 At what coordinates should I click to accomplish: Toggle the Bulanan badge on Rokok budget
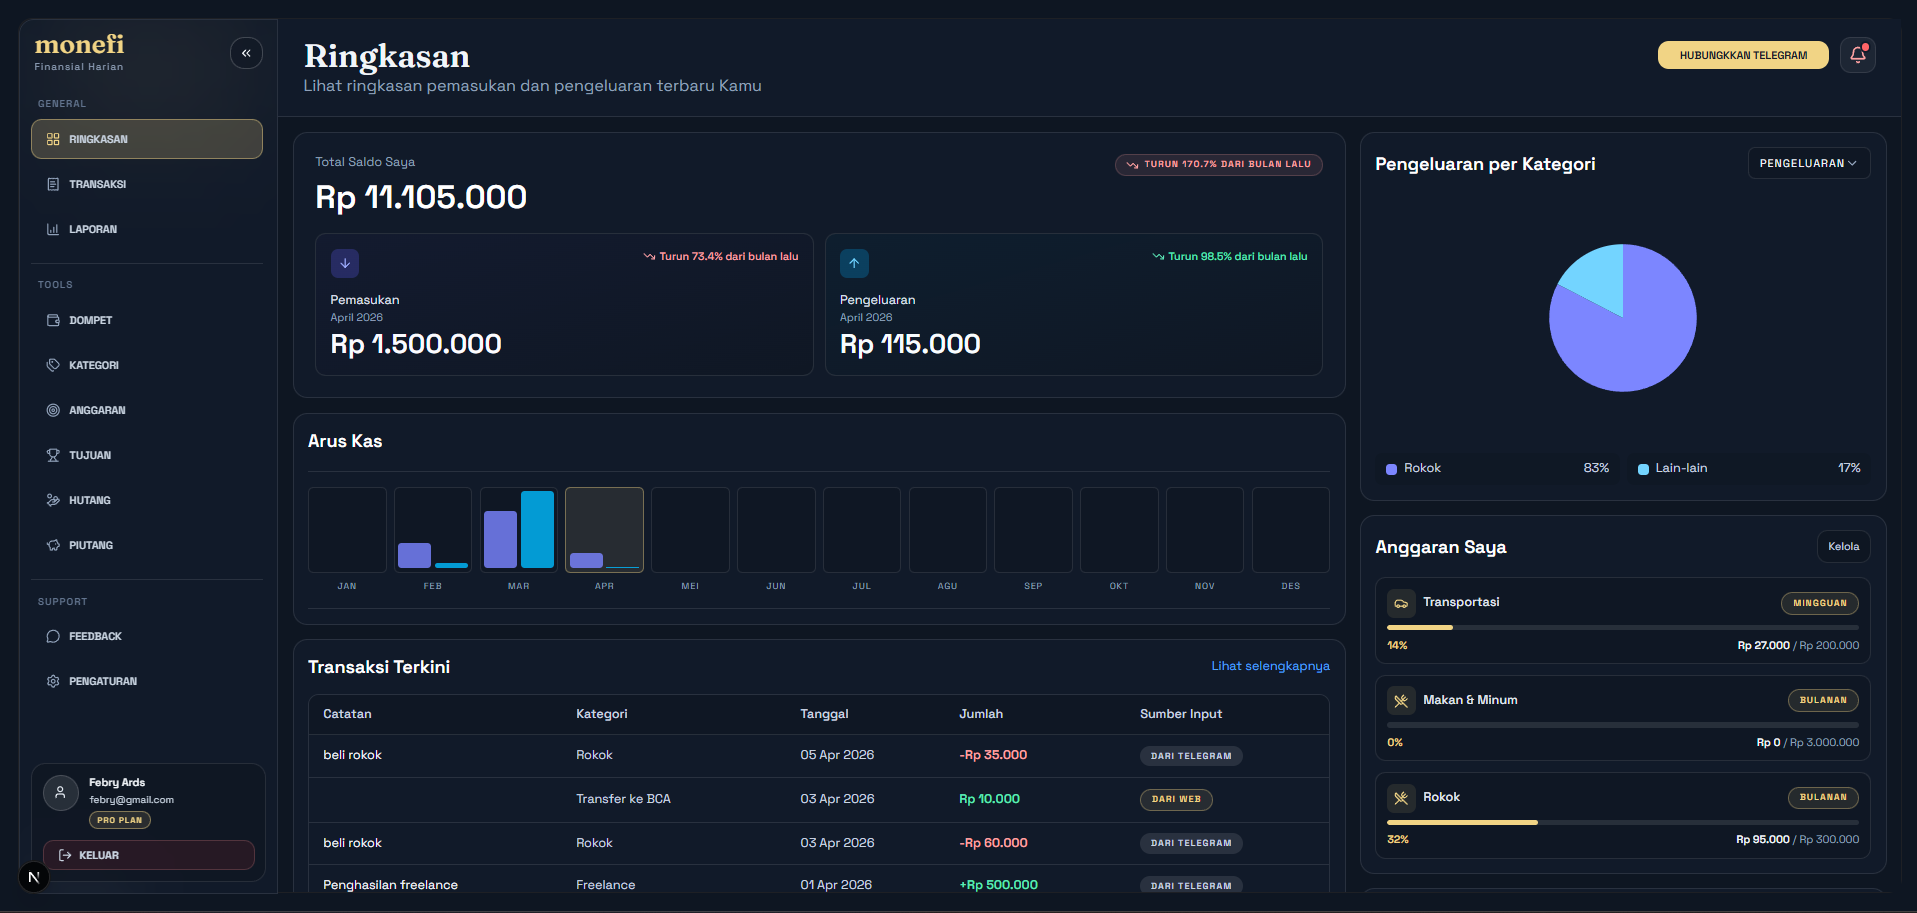click(1823, 797)
